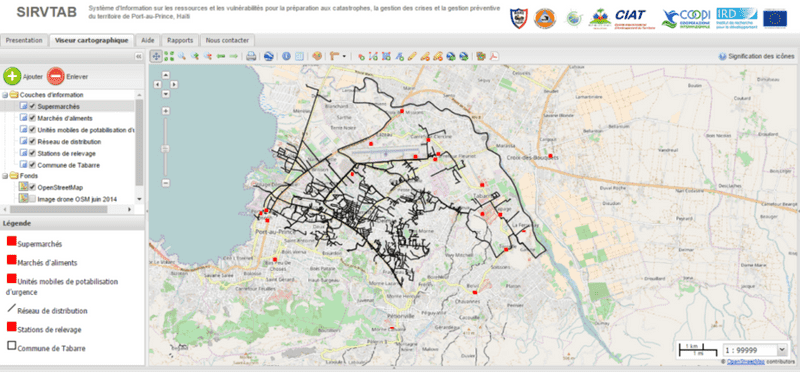This screenshot has height=372, width=800.
Task: Click the draw point tool icon
Action: [x=361, y=57]
